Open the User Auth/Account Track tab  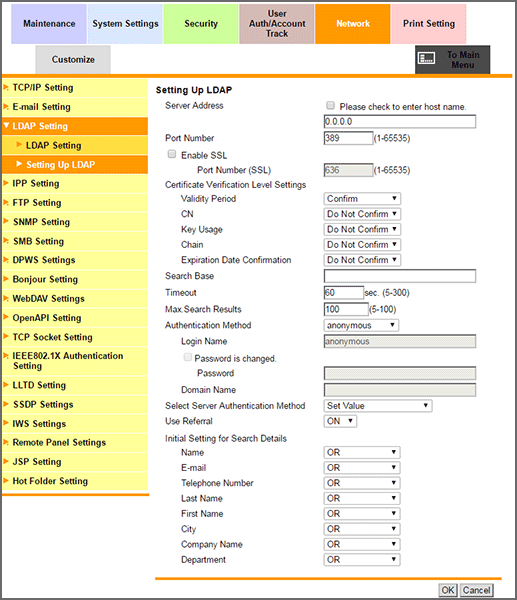point(277,24)
